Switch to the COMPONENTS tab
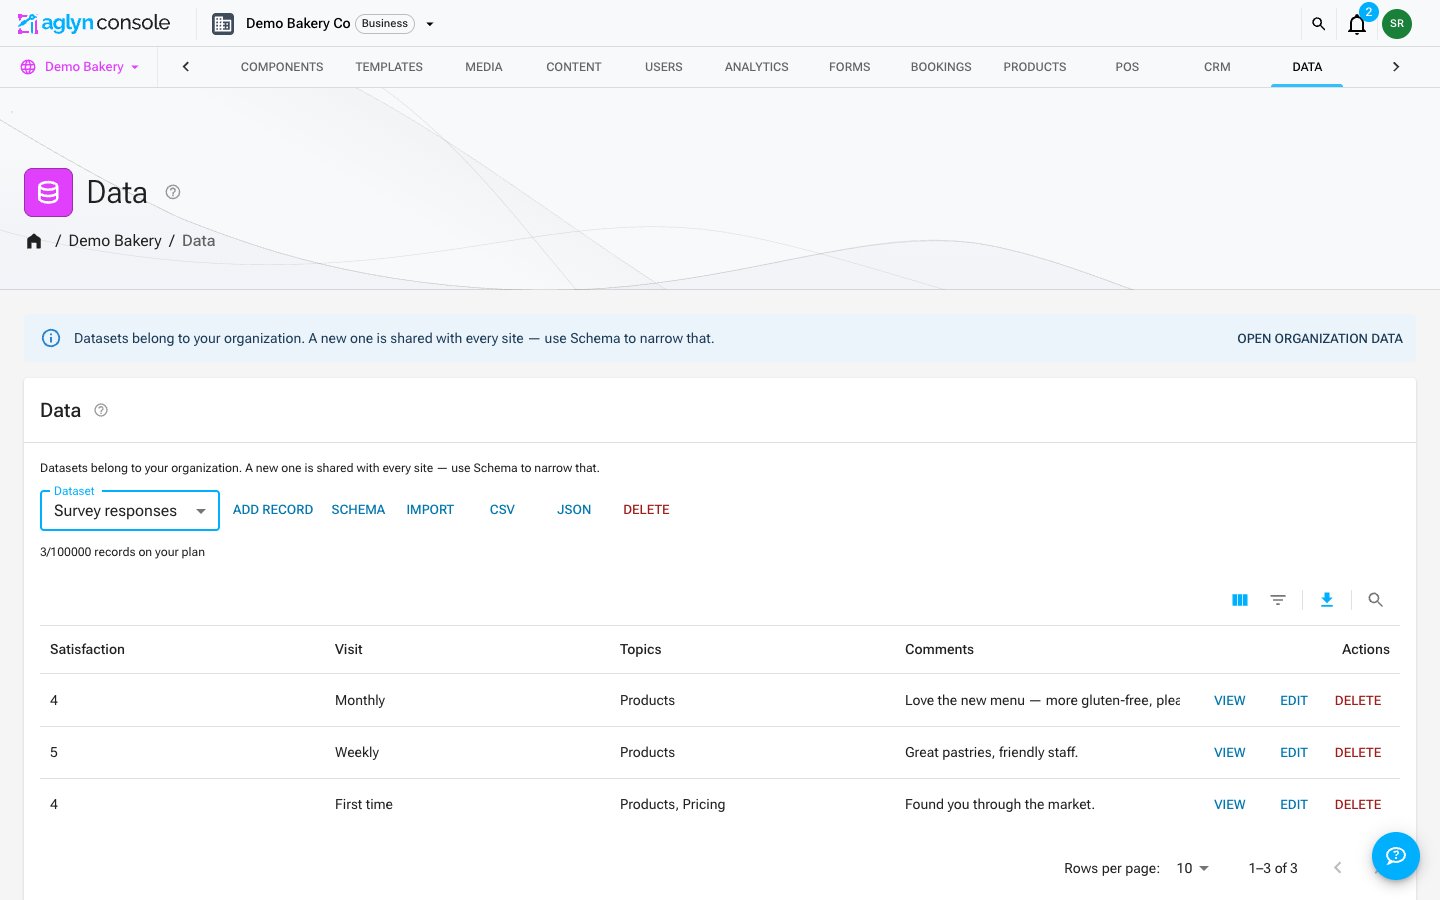The image size is (1440, 900). tap(282, 67)
